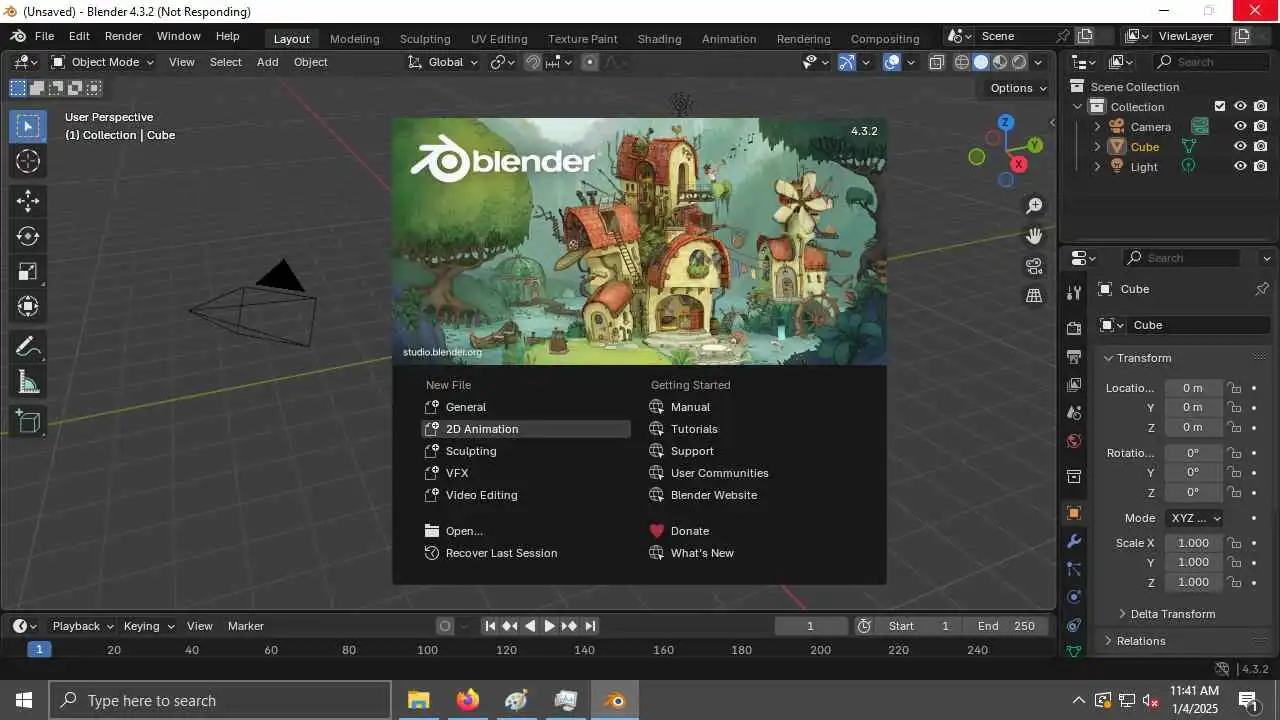Open the Output properties tab
The image size is (1280, 720).
(x=1074, y=356)
